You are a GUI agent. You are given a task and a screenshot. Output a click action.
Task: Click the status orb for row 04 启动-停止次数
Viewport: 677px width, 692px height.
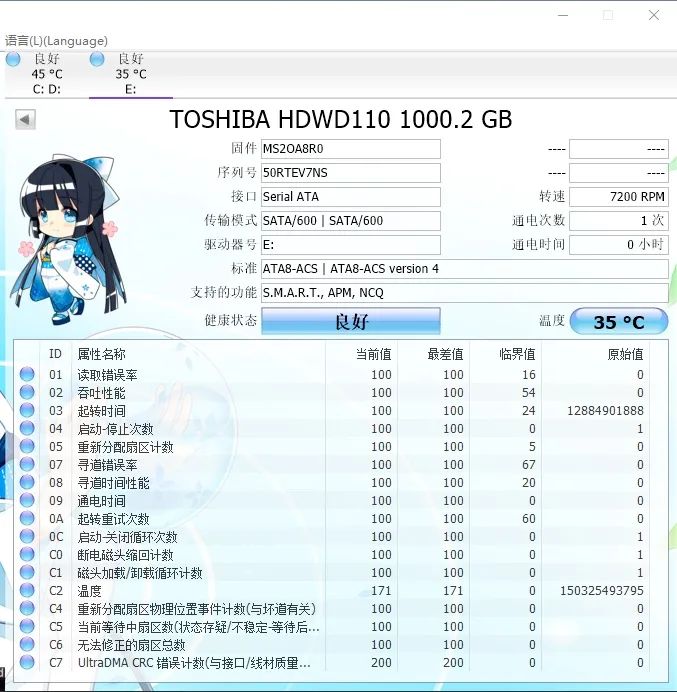pos(27,429)
